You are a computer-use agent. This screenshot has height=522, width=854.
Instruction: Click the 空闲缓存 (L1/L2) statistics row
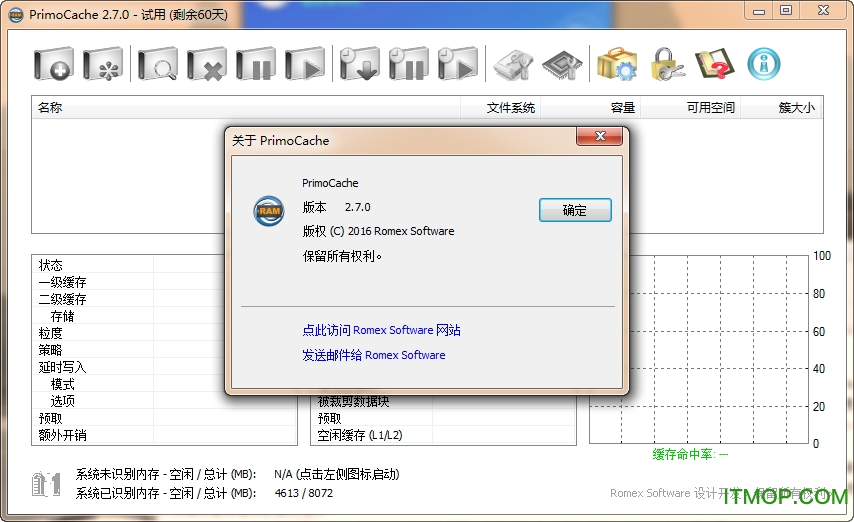coord(443,435)
